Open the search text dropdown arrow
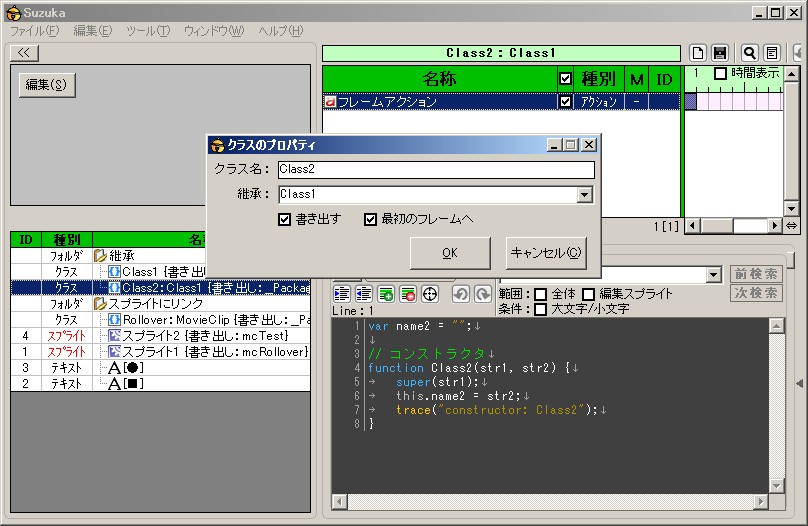This screenshot has width=808, height=526. [713, 275]
